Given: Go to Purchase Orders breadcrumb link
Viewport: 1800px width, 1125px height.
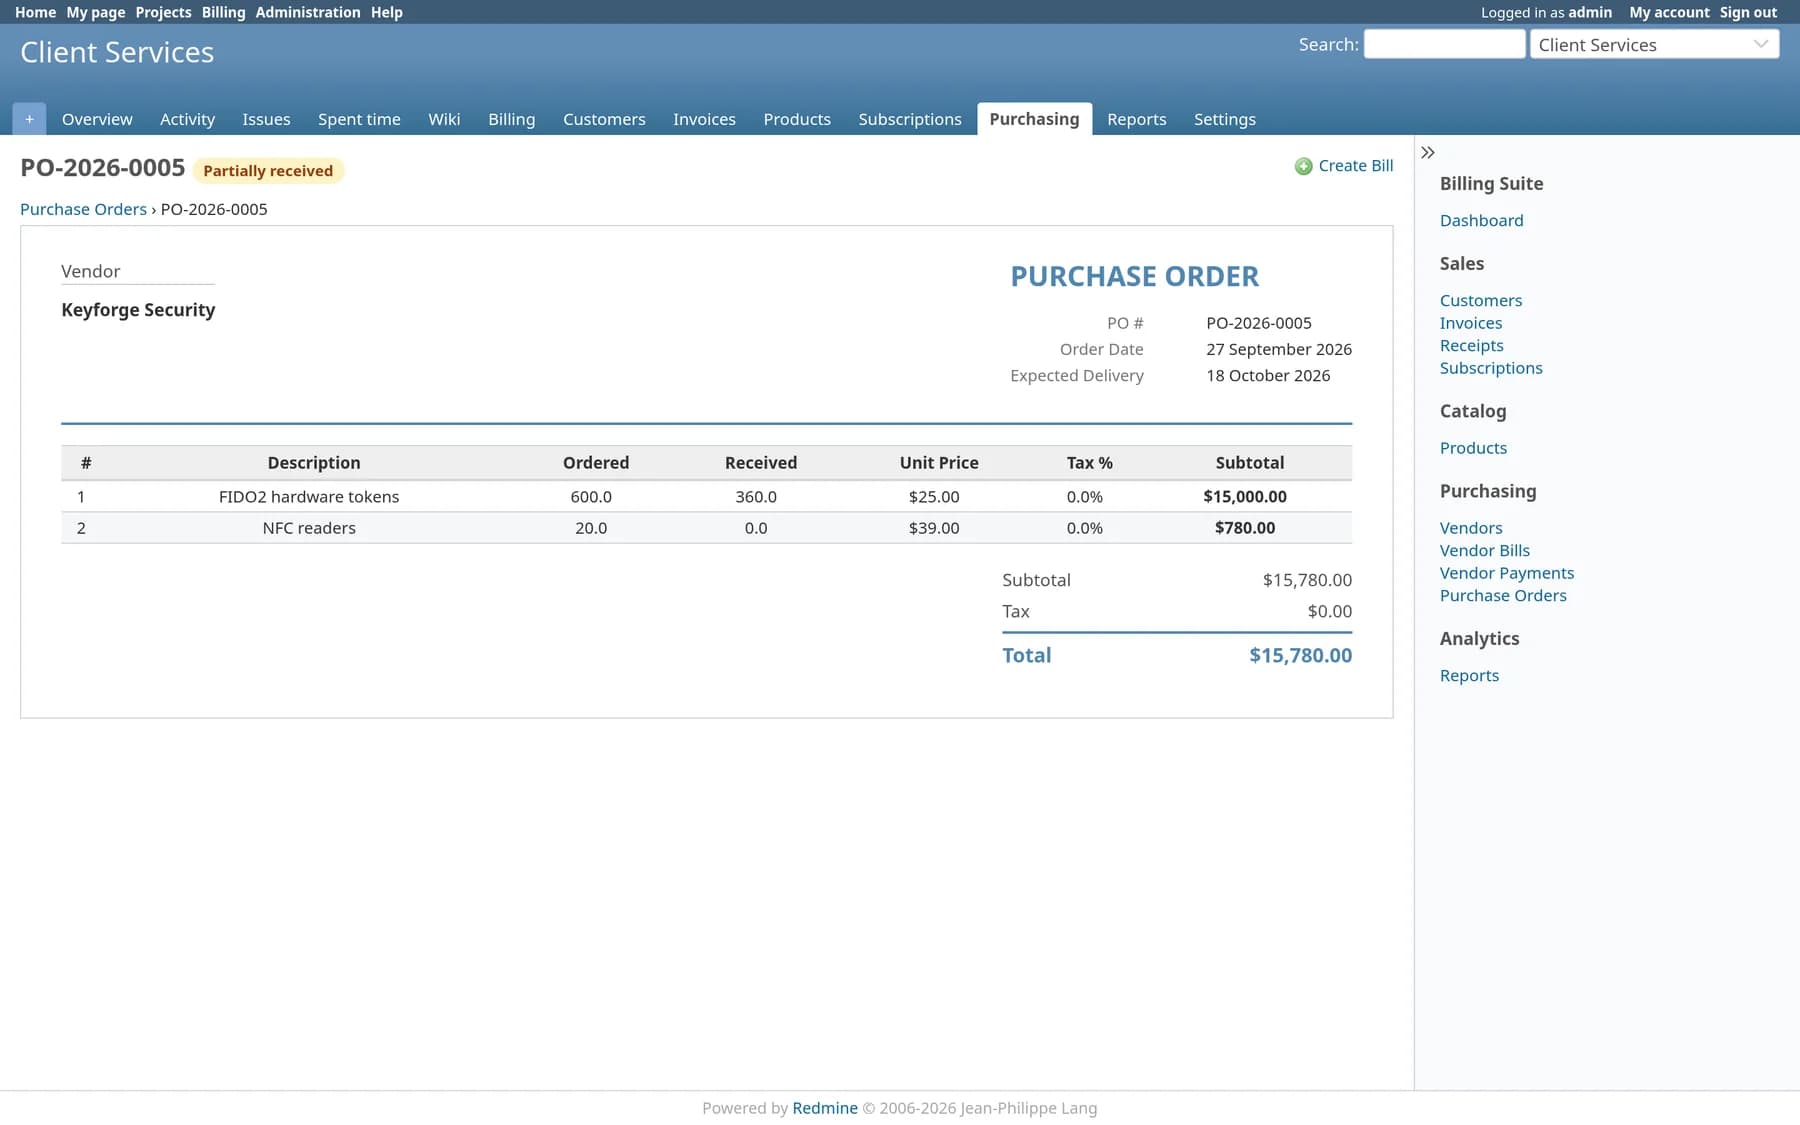Looking at the screenshot, I should tap(83, 209).
